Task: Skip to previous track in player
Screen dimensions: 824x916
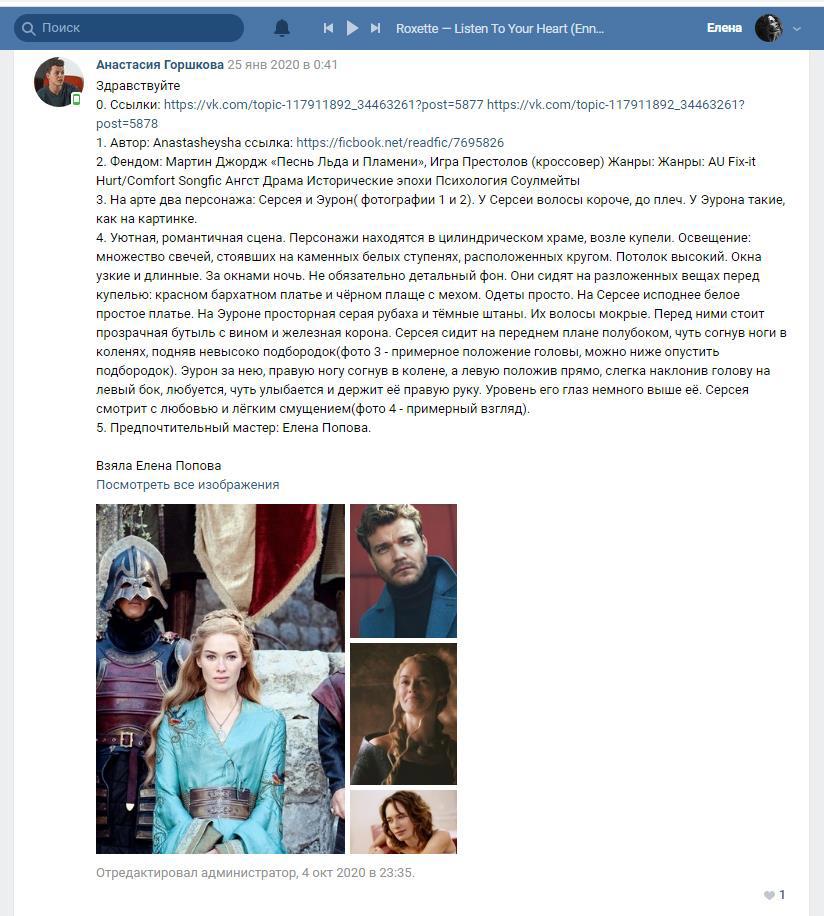Action: coord(328,28)
